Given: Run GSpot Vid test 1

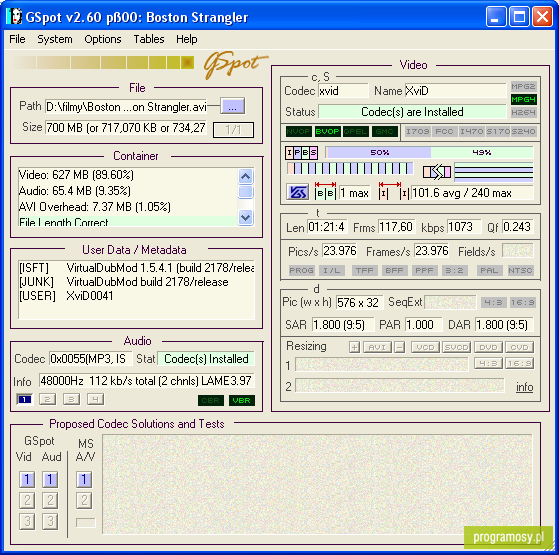Looking at the screenshot, I should [x=27, y=480].
